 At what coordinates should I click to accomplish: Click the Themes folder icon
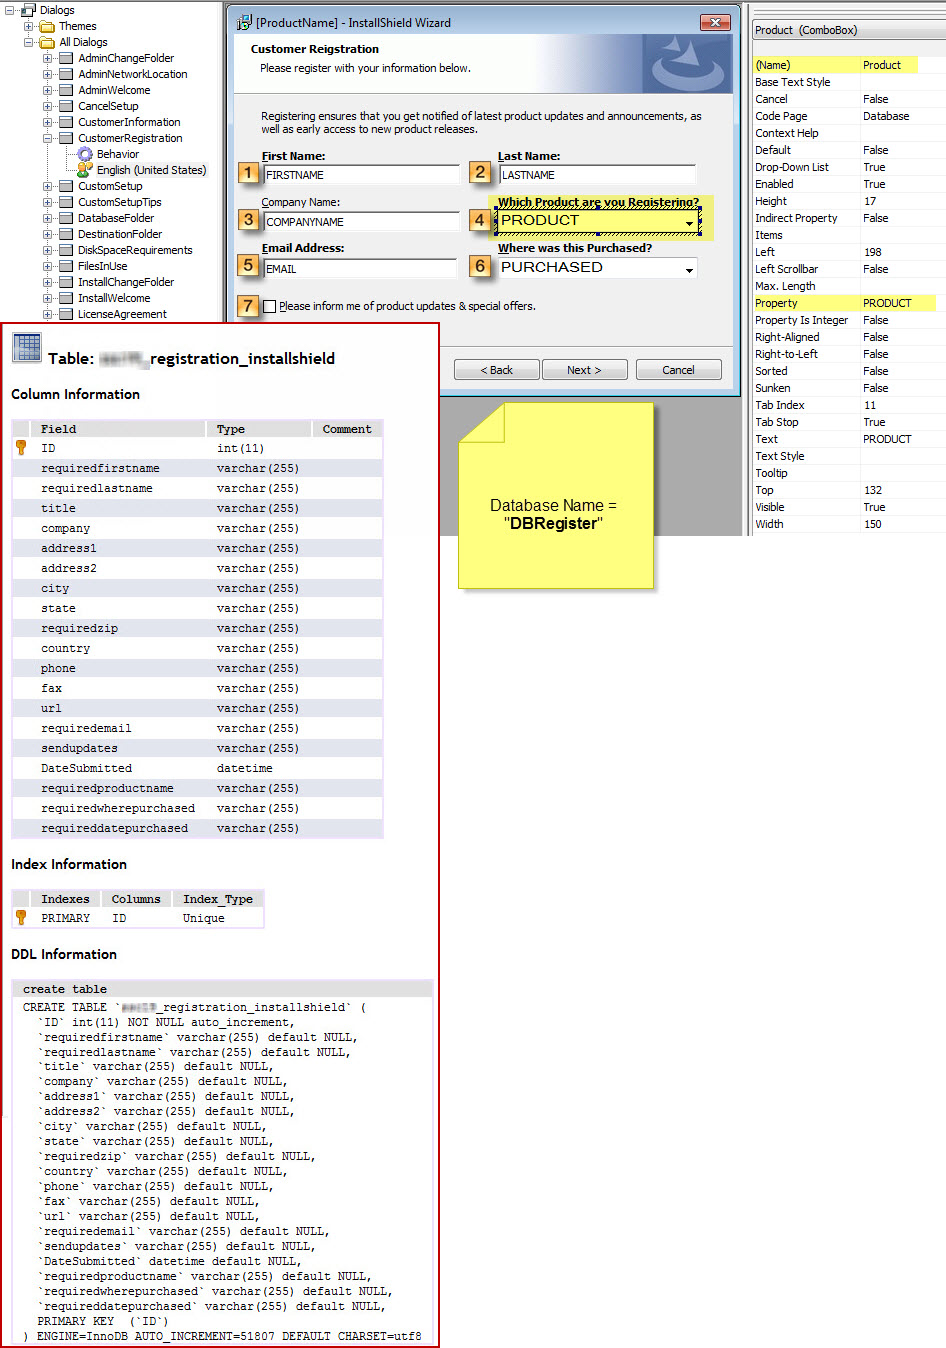(x=47, y=26)
